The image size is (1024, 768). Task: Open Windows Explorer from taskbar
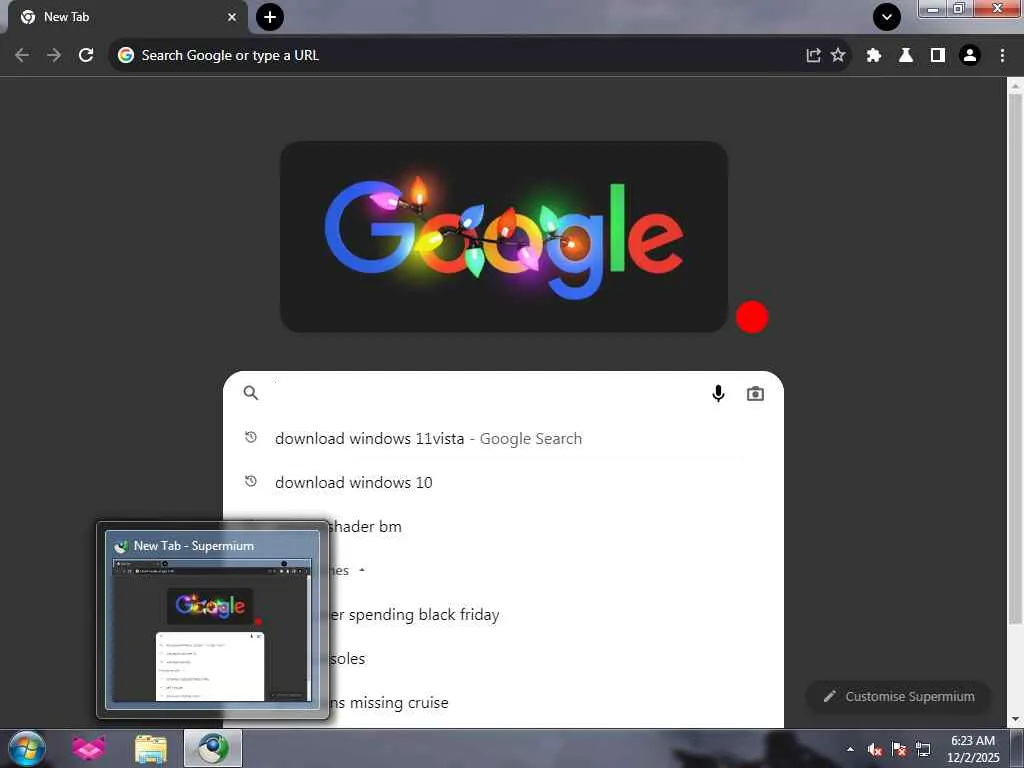(x=150, y=748)
